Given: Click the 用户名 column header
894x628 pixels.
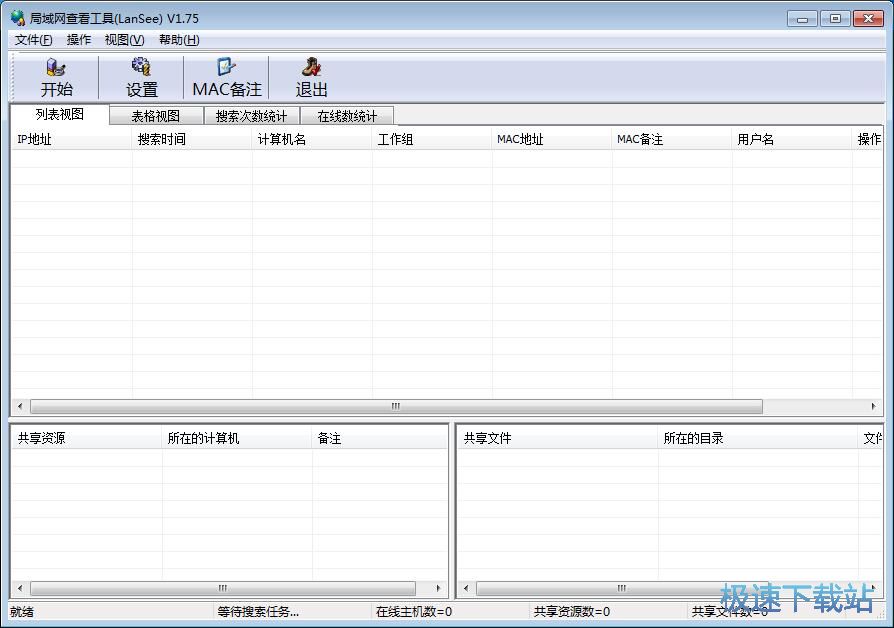Looking at the screenshot, I should pos(792,139).
